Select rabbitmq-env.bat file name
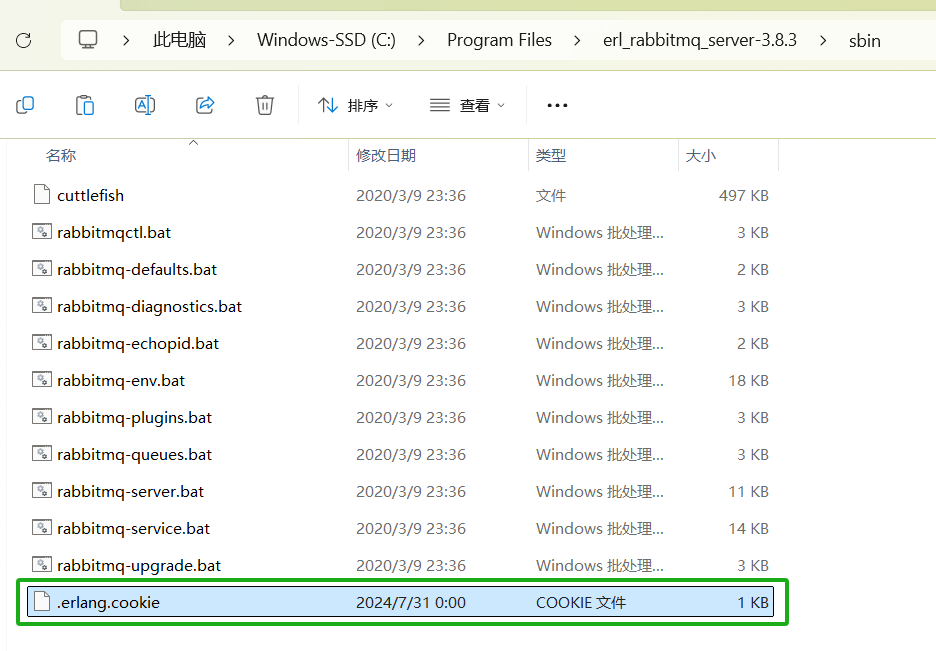 point(121,381)
